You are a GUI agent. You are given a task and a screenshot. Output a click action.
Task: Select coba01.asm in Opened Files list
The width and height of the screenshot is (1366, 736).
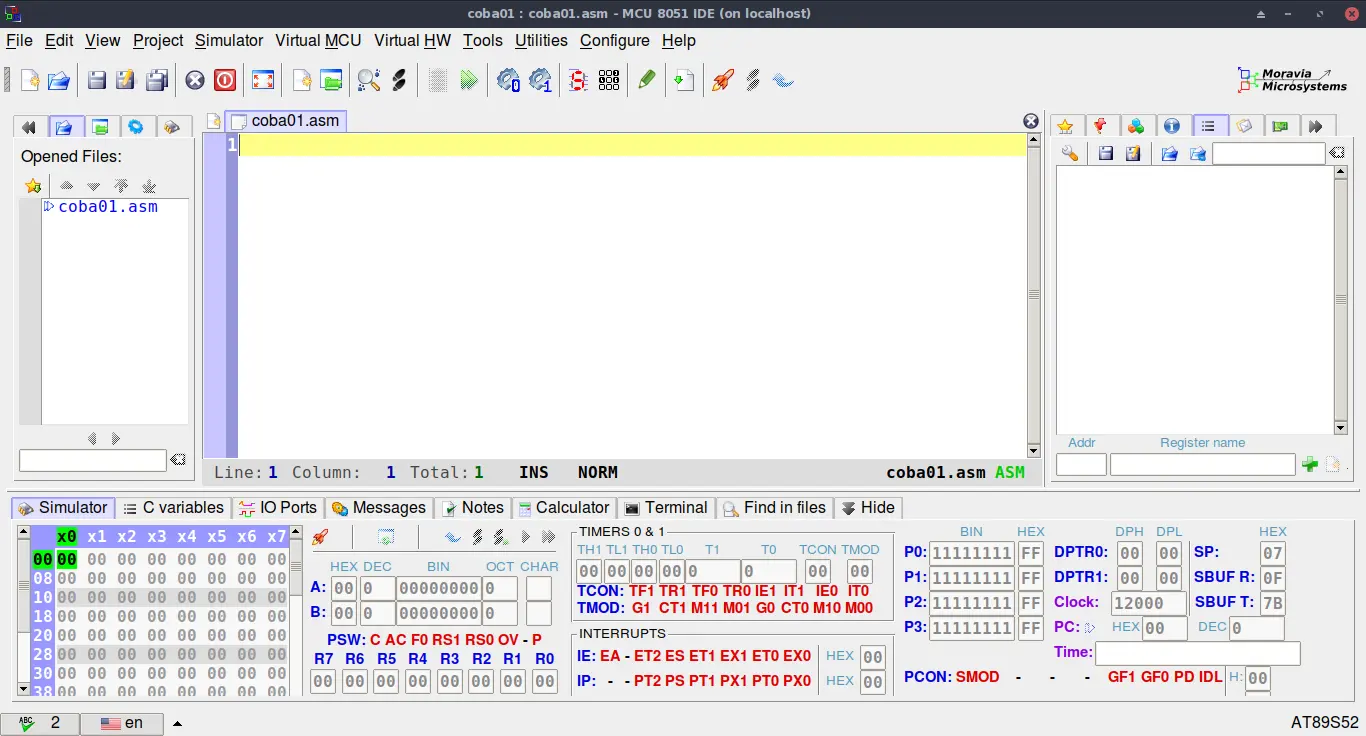[x=108, y=207]
